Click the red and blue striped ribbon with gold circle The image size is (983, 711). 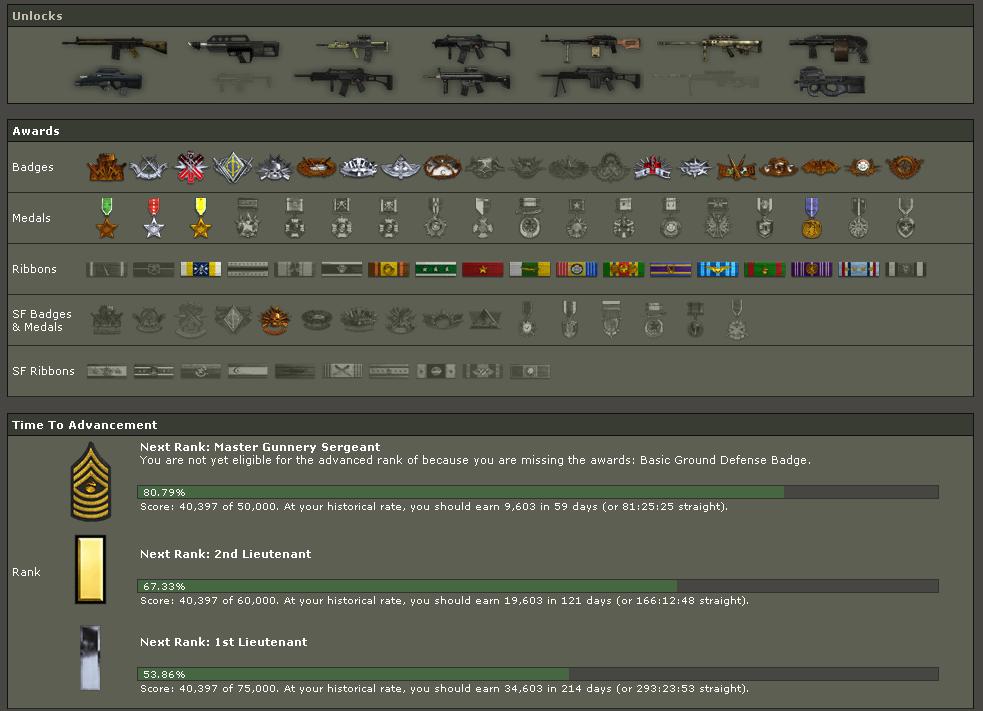577,269
